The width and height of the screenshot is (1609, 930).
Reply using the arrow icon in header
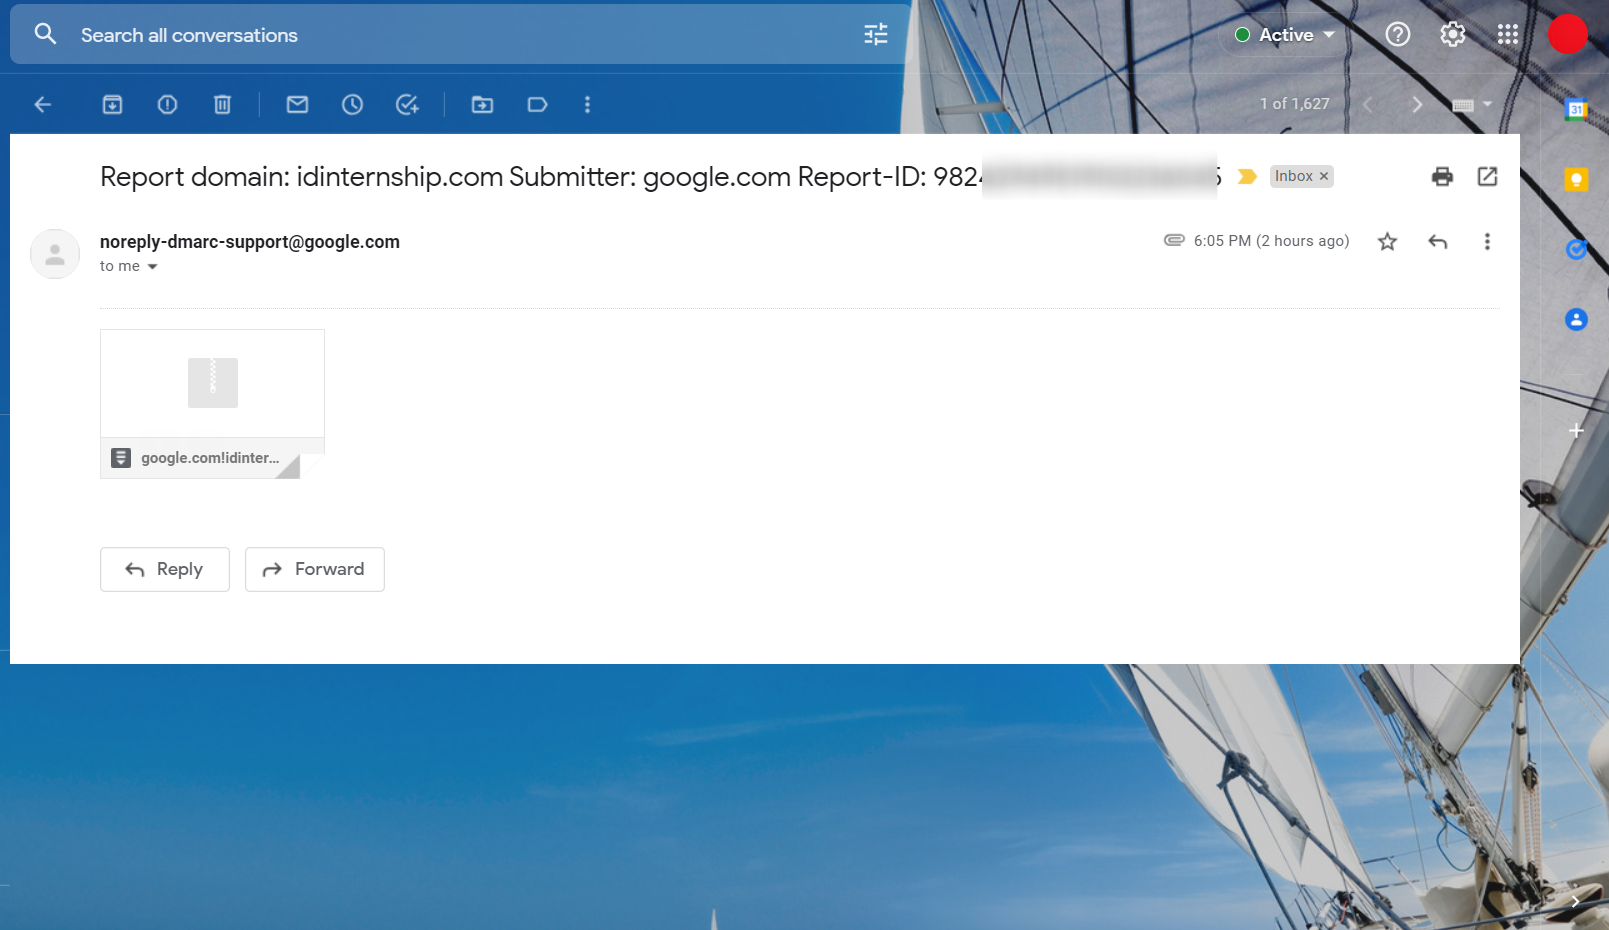[x=1438, y=241]
